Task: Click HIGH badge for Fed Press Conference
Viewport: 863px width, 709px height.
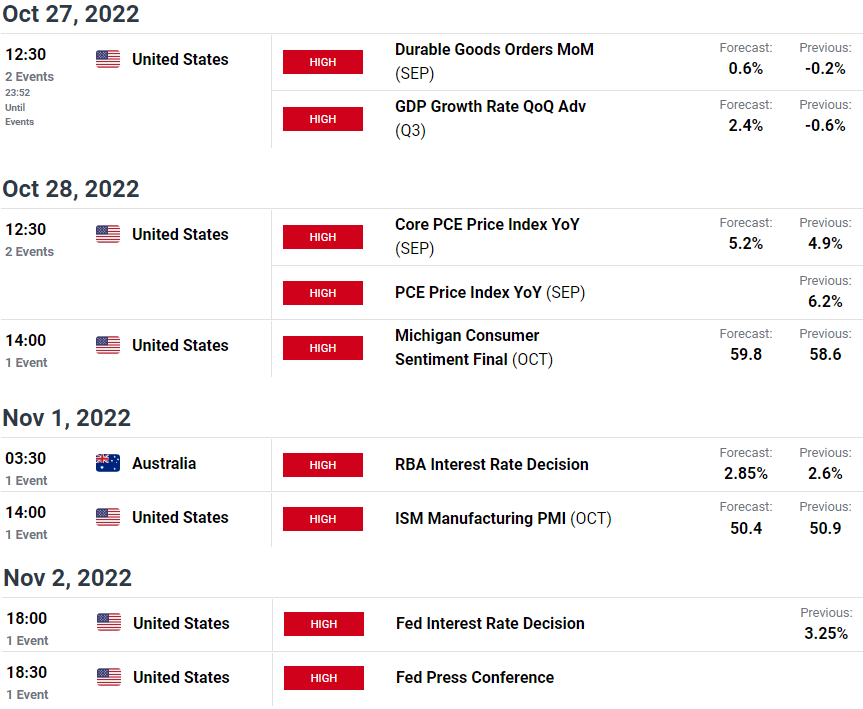Action: pyautogui.click(x=324, y=678)
